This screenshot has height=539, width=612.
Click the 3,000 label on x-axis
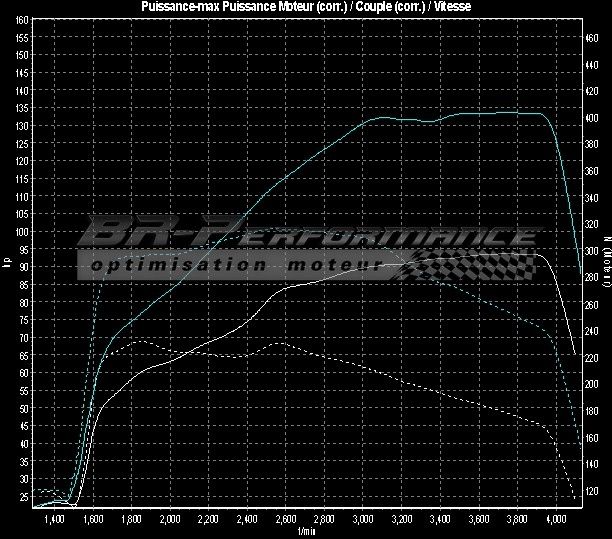[x=362, y=520]
